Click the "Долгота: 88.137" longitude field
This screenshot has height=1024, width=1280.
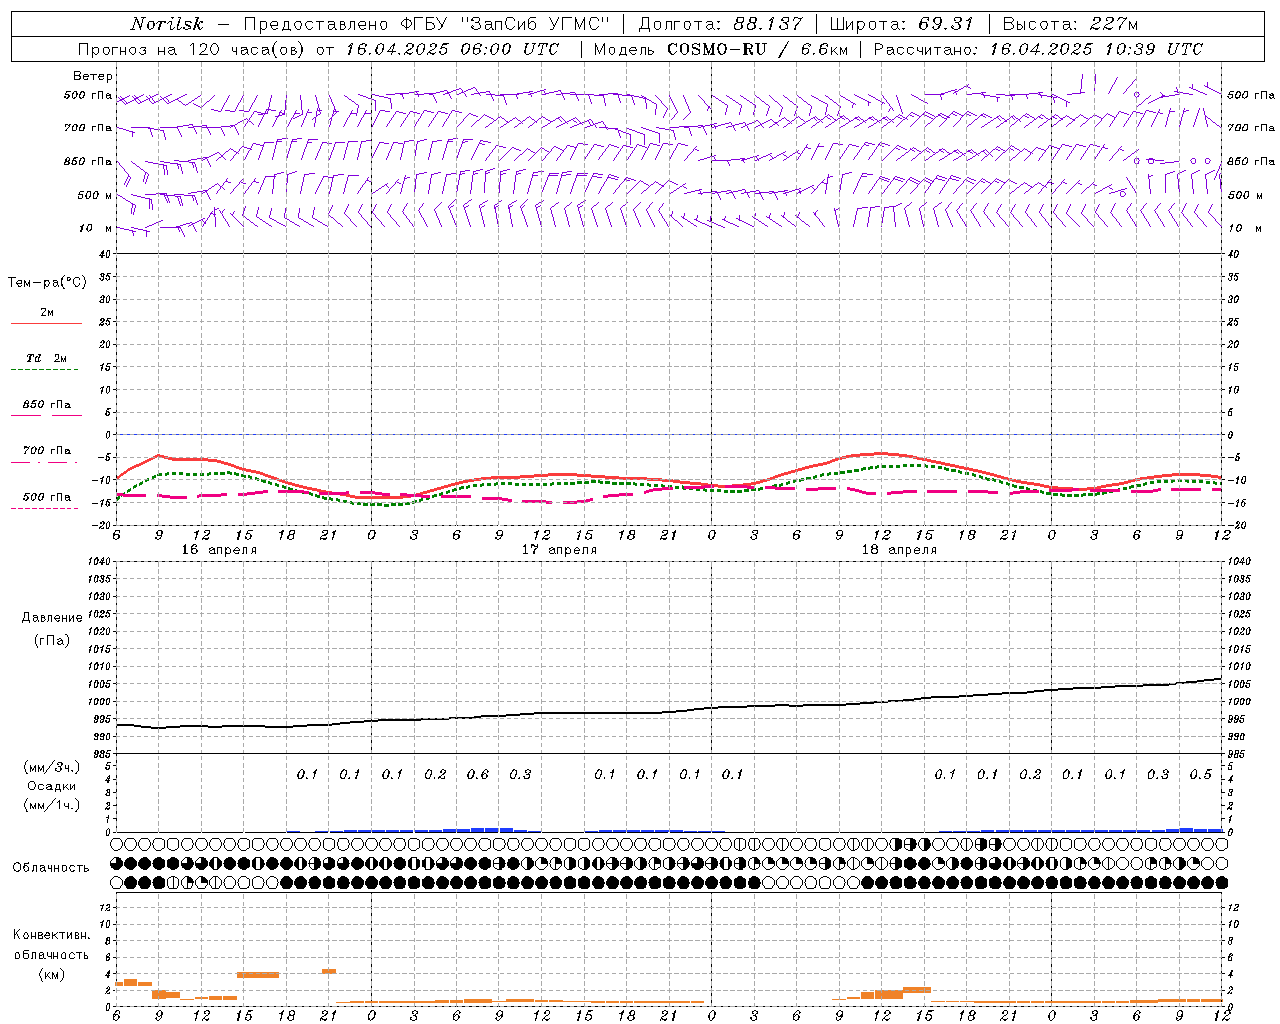pyautogui.click(x=720, y=24)
